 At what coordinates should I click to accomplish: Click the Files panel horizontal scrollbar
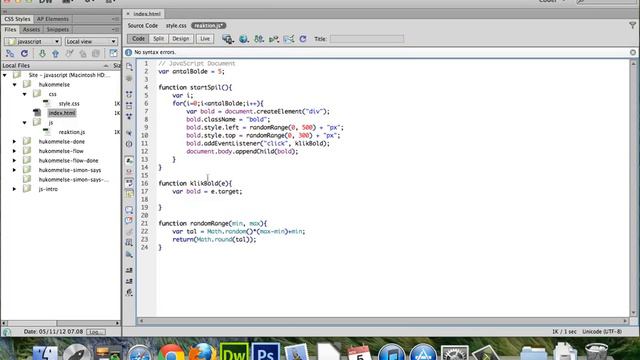(x=60, y=323)
